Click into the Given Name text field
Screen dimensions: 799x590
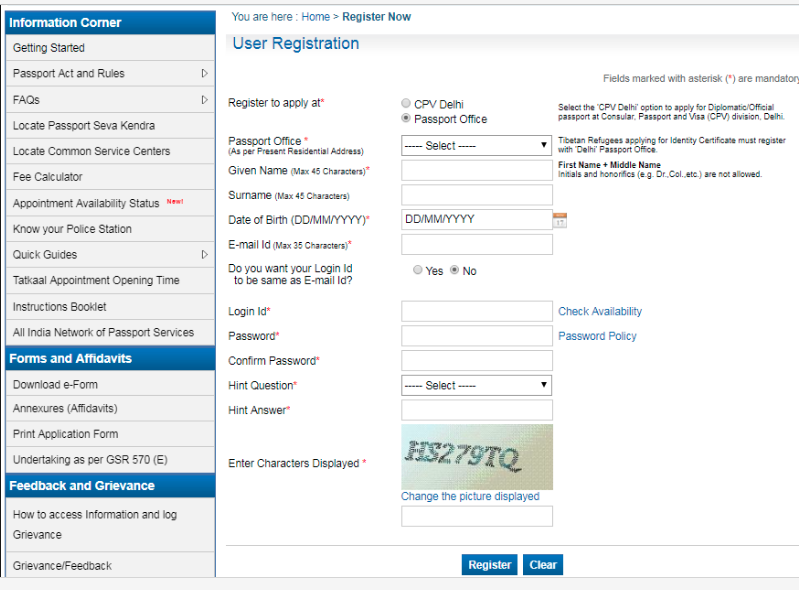[x=476, y=171]
